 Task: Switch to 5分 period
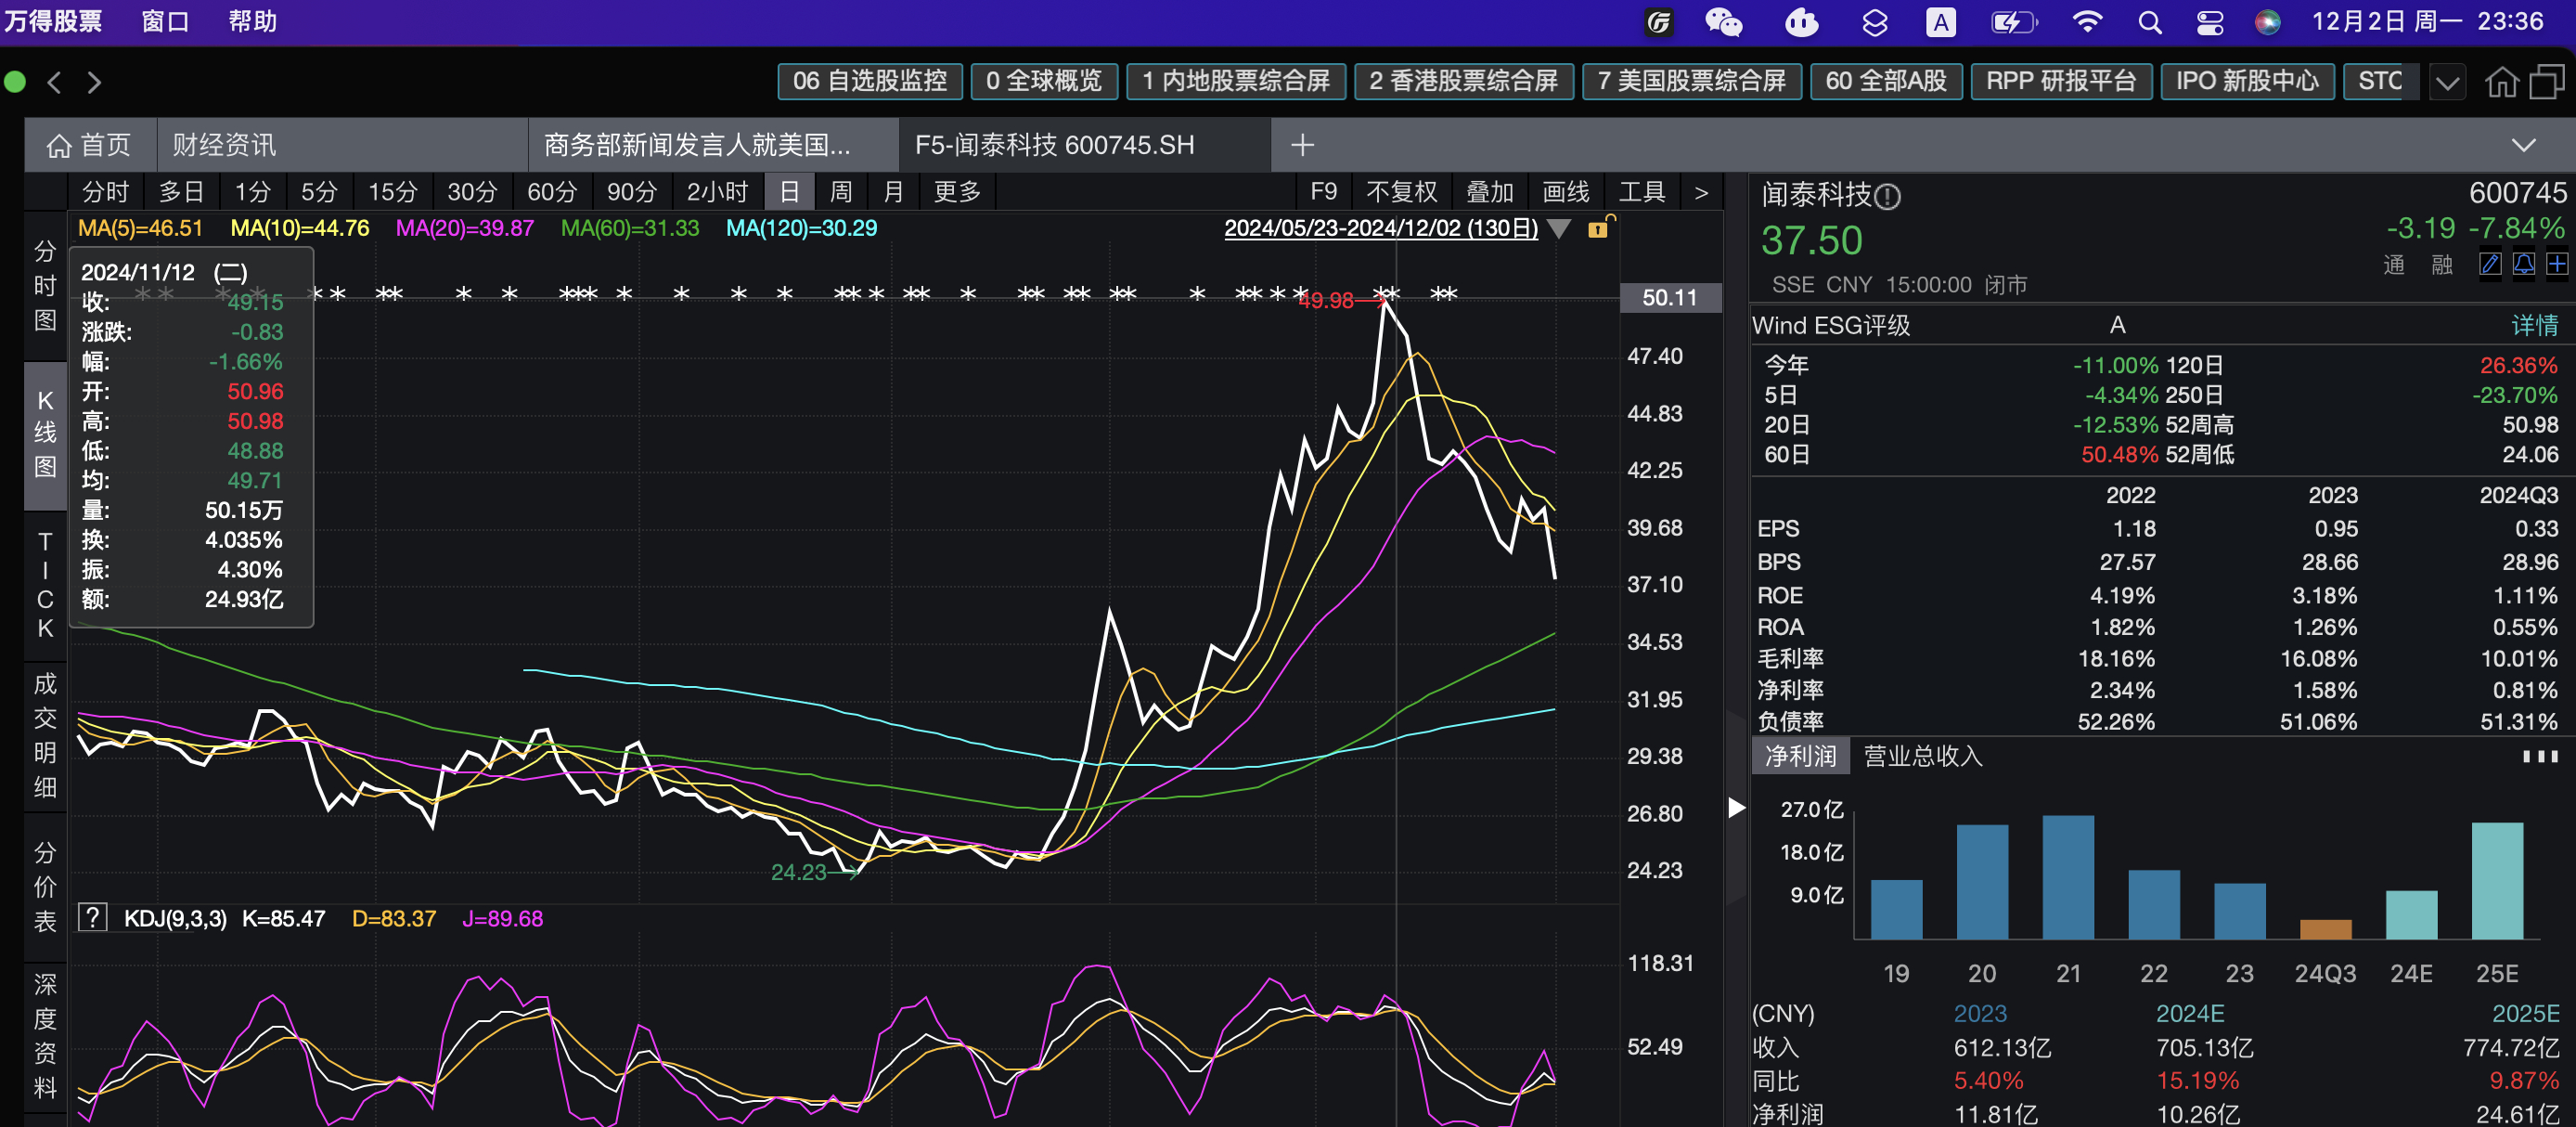point(319,192)
